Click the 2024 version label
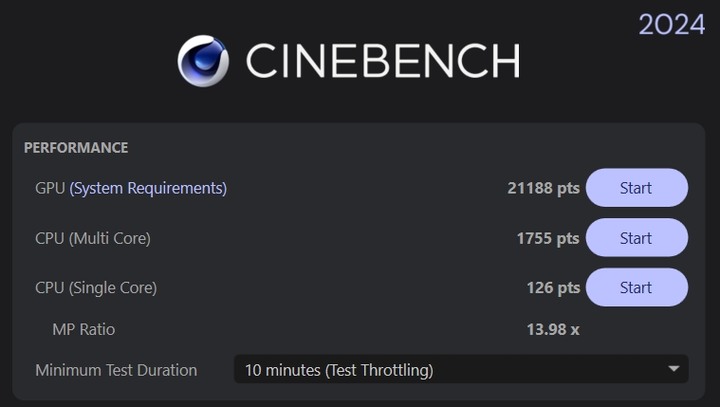Viewport: 720px width, 407px height. pos(672,24)
